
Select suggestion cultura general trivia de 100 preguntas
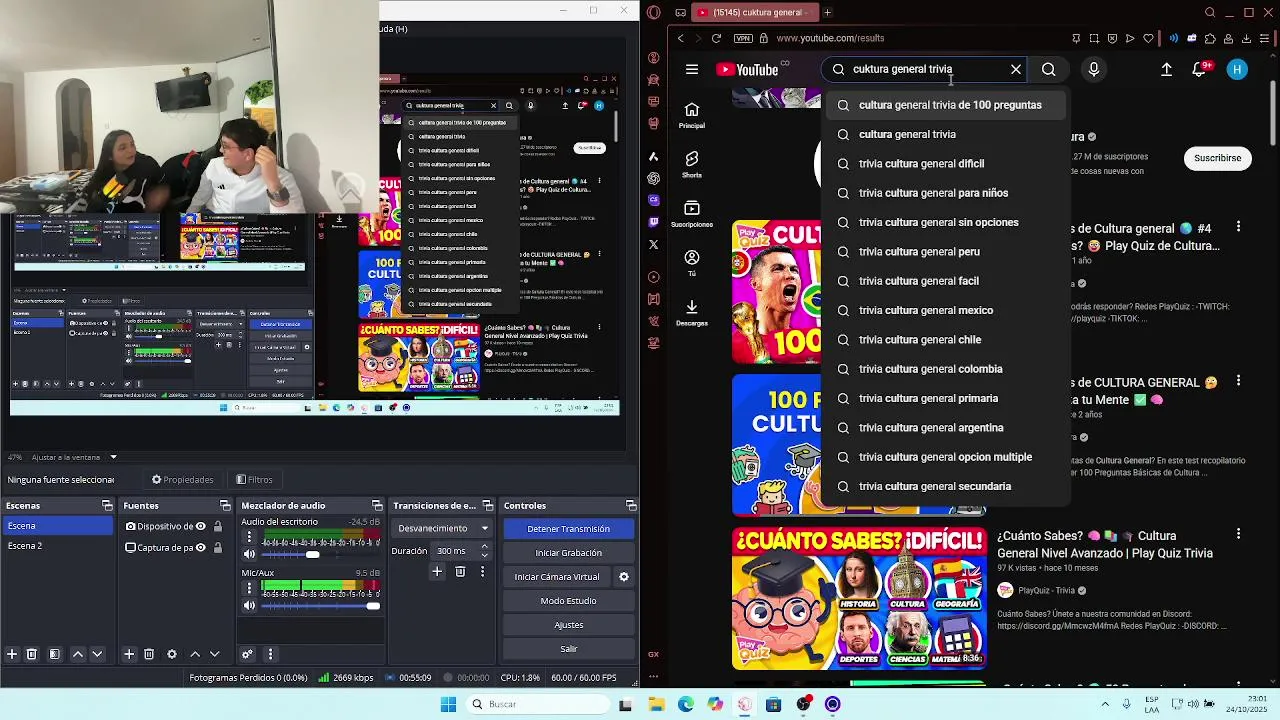click(945, 105)
